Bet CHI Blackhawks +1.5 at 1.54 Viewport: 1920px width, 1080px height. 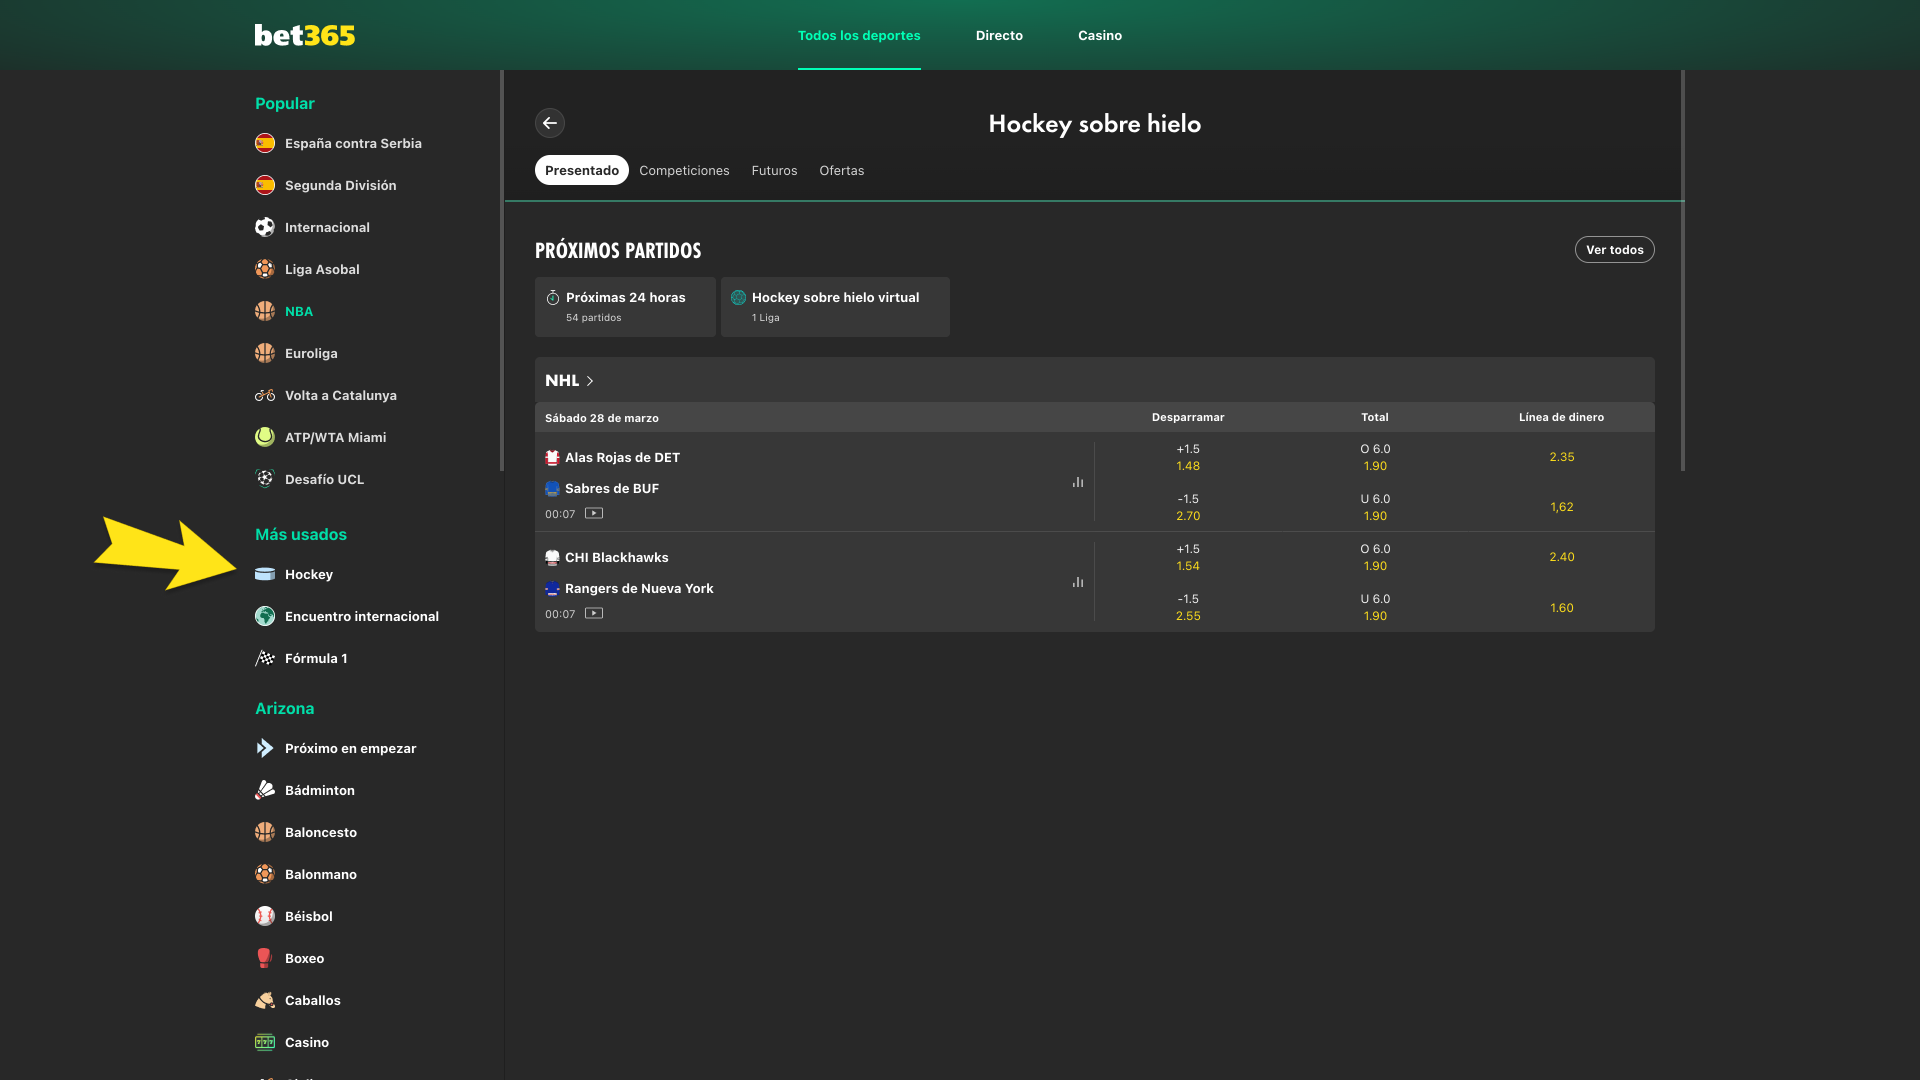pyautogui.click(x=1188, y=557)
